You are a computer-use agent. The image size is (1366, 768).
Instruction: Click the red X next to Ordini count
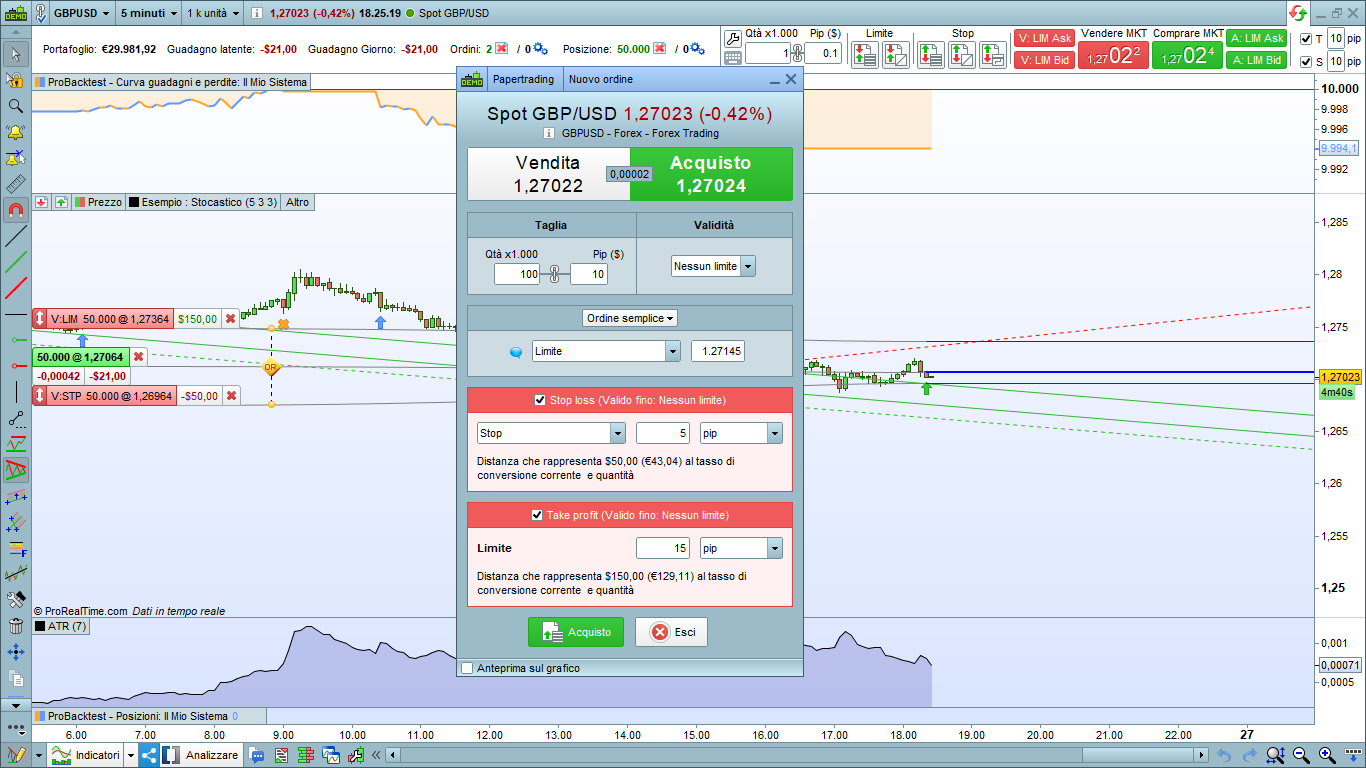pos(501,48)
